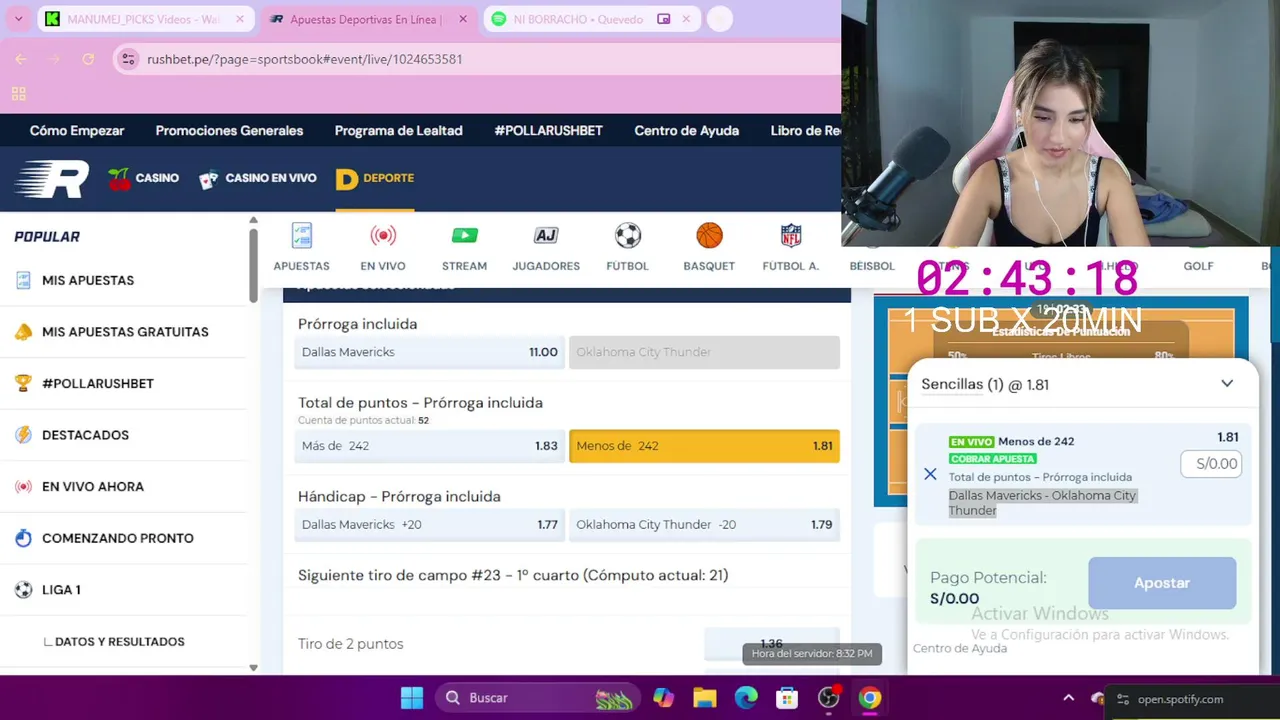
Task: Open Programa de Lealtad menu item
Action: [x=398, y=131]
